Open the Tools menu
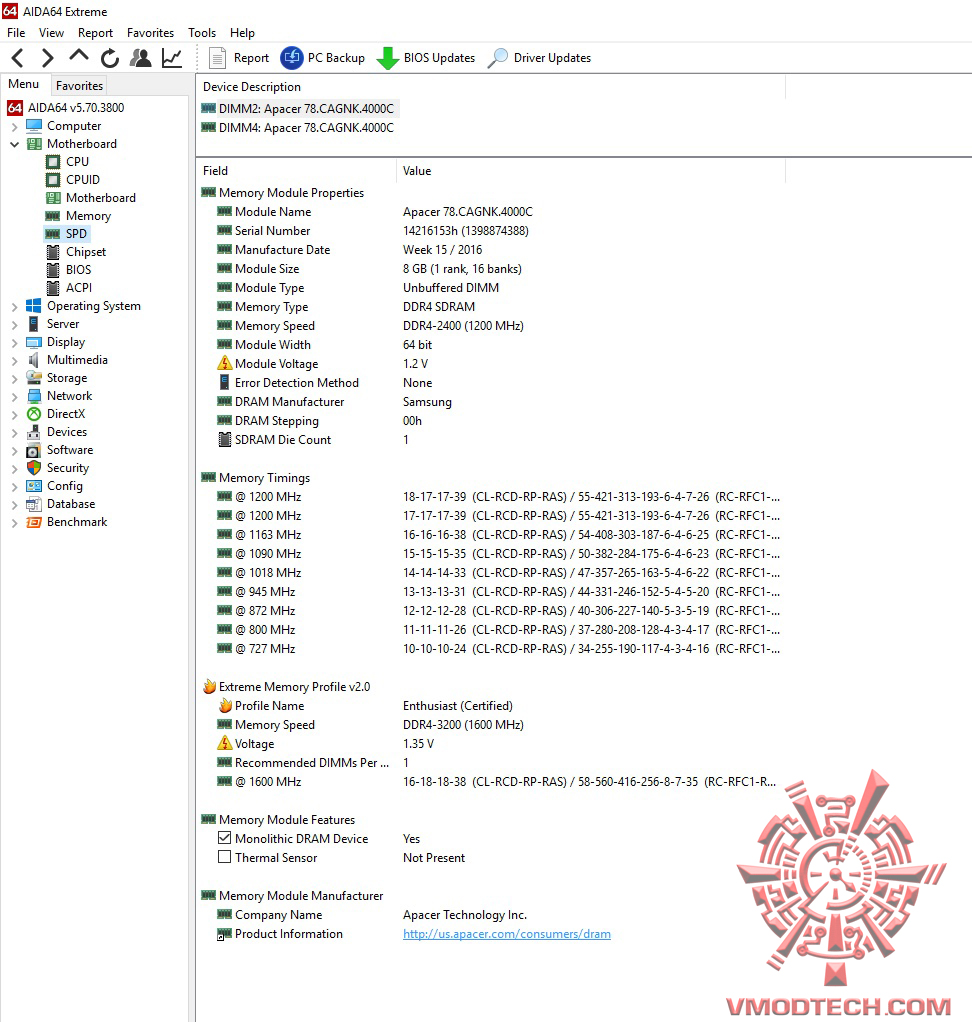The width and height of the screenshot is (972, 1022). coord(202,33)
